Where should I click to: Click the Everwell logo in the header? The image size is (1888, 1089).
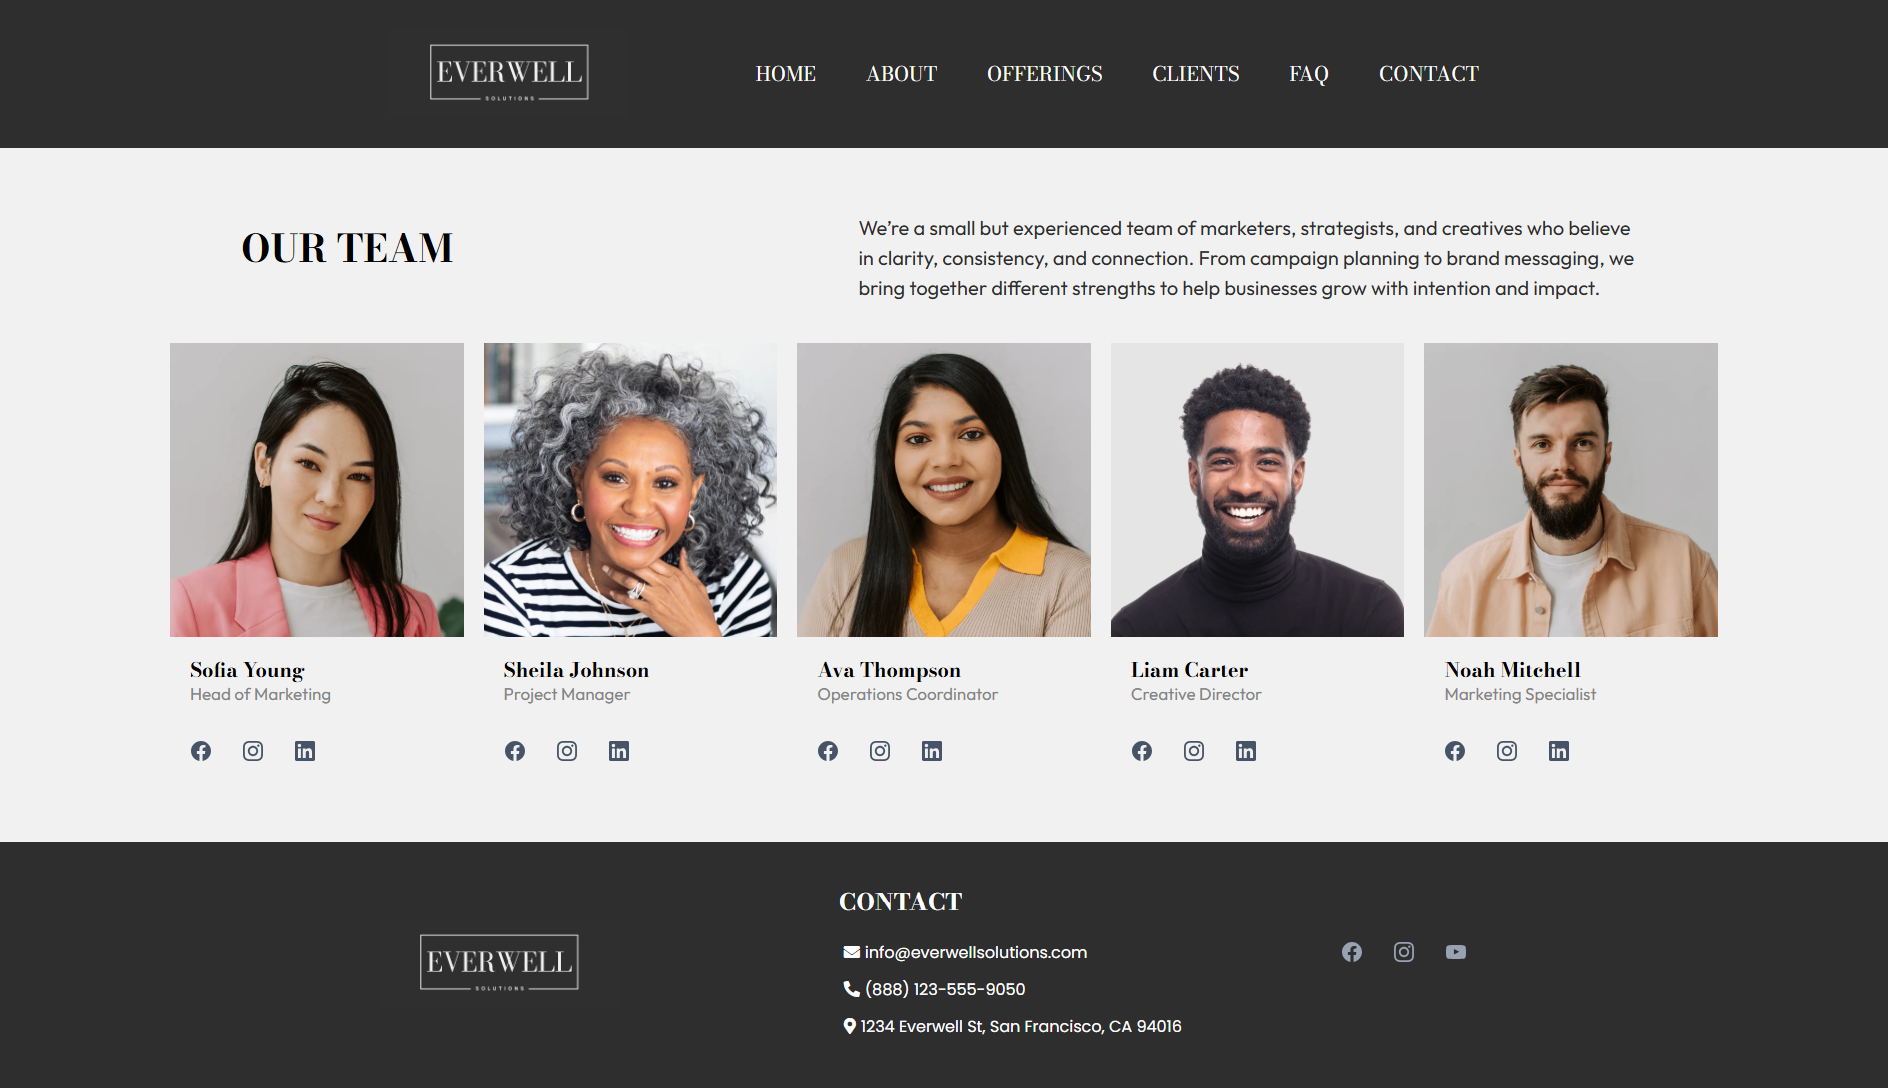509,72
